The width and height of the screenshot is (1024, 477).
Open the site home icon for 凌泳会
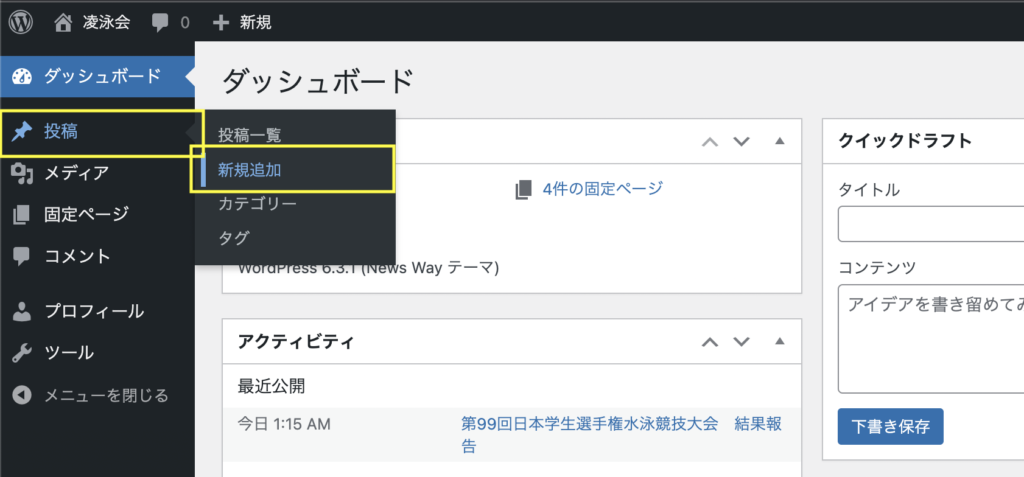pos(65,21)
